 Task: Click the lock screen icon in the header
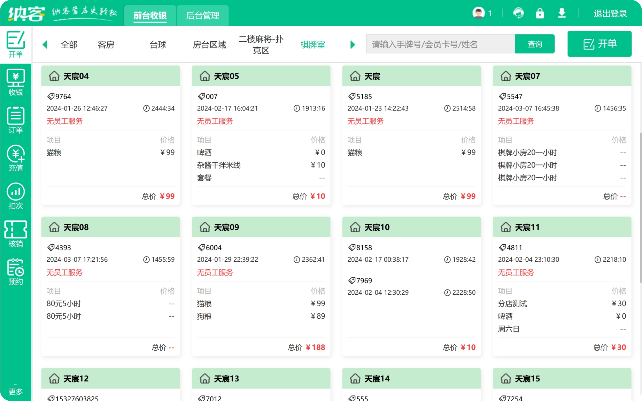coord(540,13)
